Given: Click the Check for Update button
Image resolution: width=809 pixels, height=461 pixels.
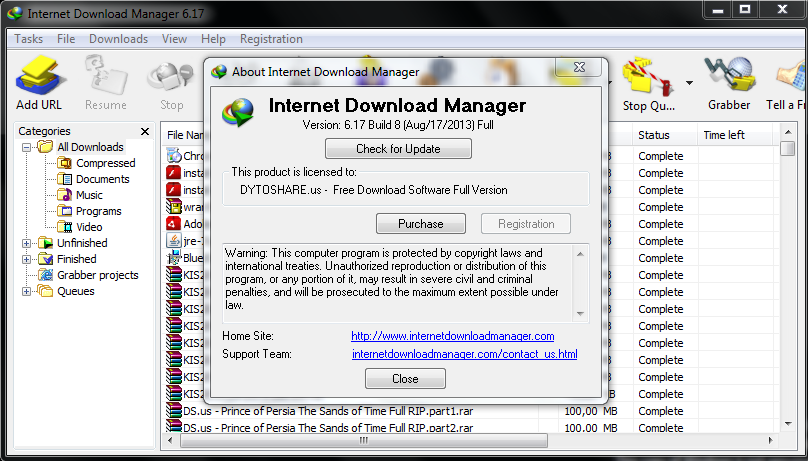Looking at the screenshot, I should click(x=398, y=149).
